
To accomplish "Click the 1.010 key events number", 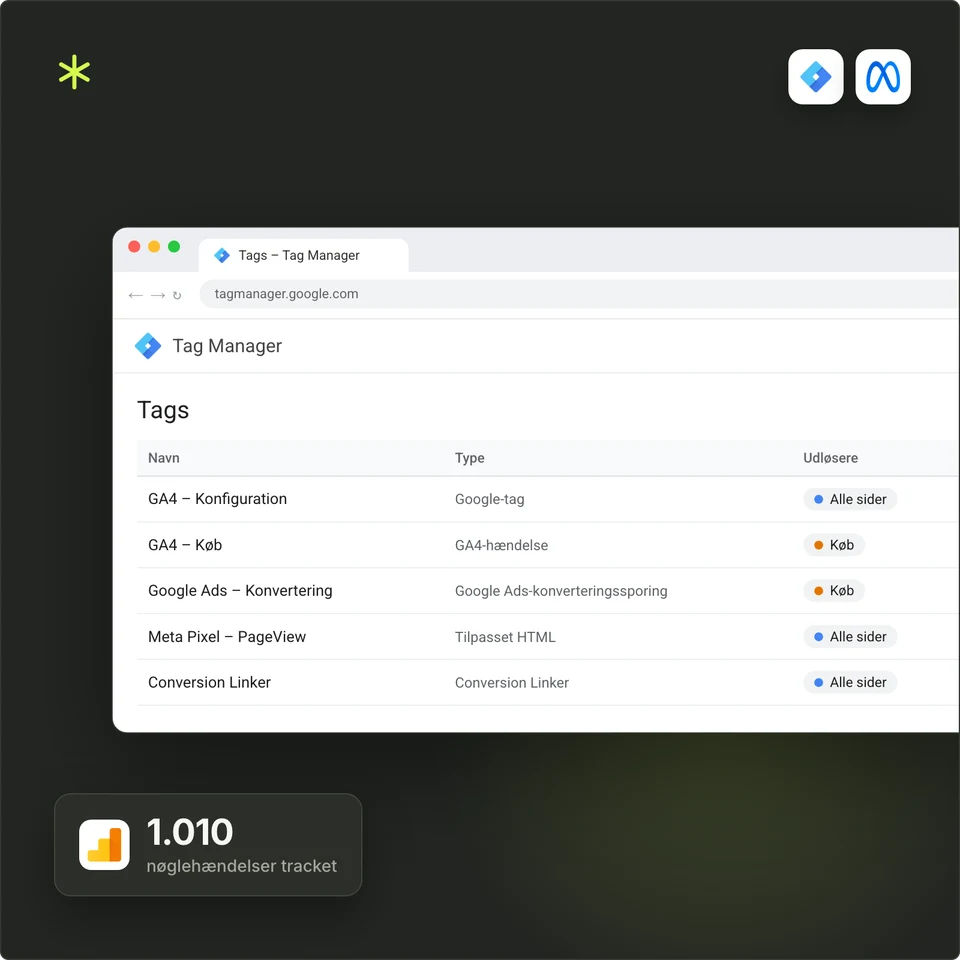I will 190,832.
